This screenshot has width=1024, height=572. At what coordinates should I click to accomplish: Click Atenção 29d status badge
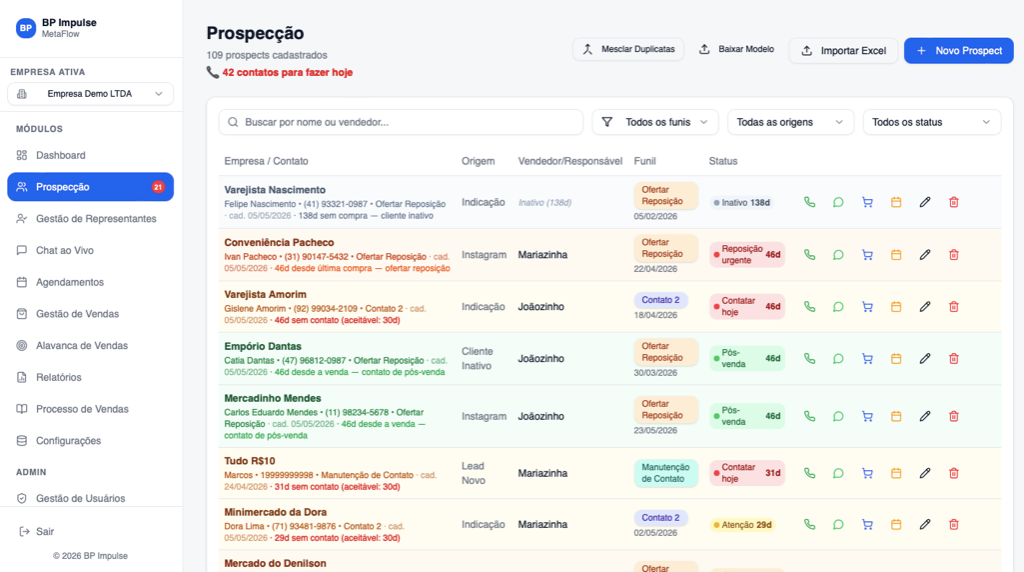(x=743, y=524)
